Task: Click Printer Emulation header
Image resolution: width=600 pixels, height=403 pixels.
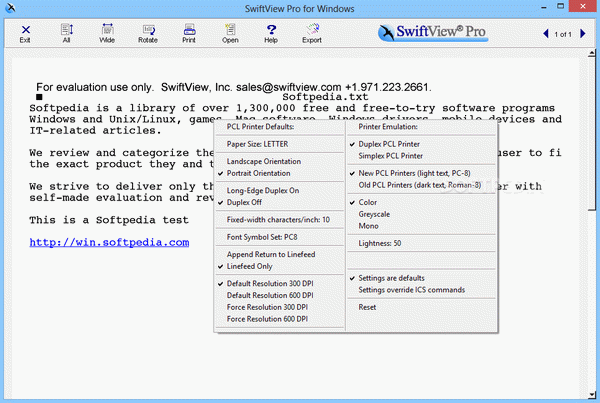Action: [x=388, y=127]
